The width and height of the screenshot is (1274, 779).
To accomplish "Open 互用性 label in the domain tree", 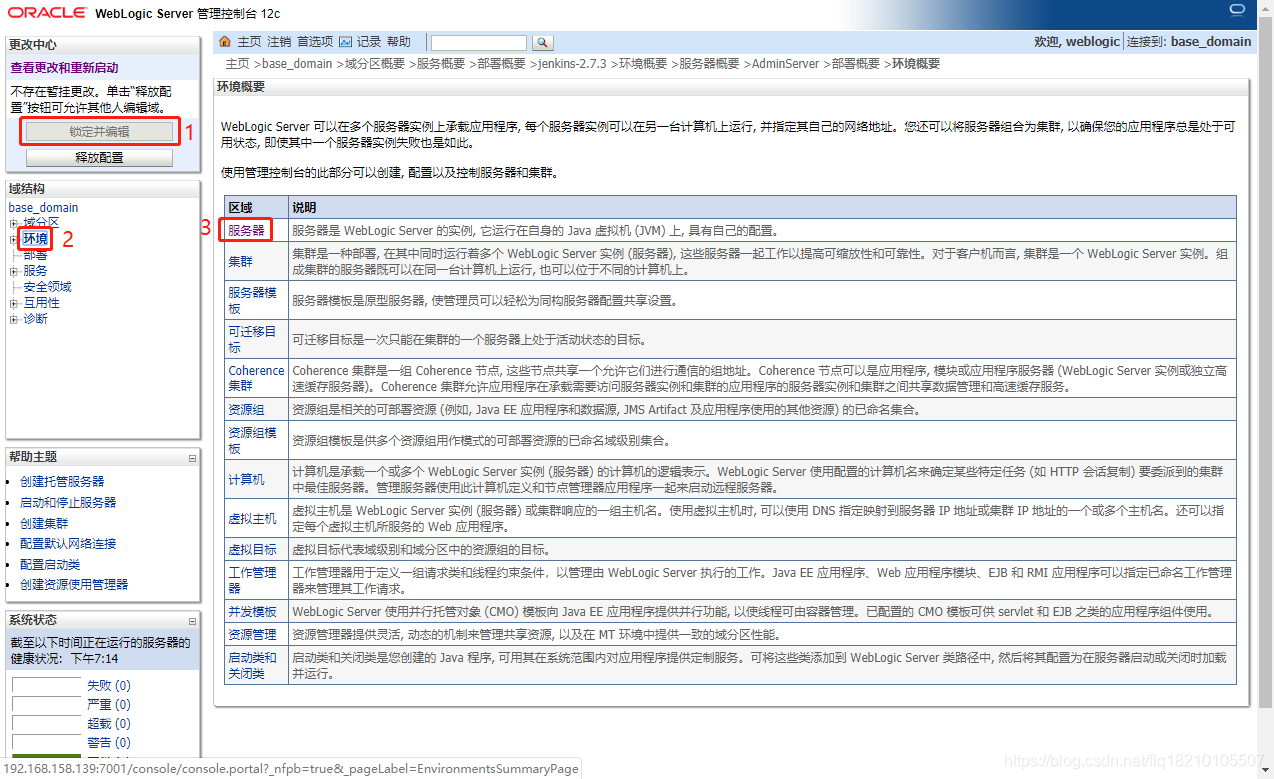I will (41, 303).
